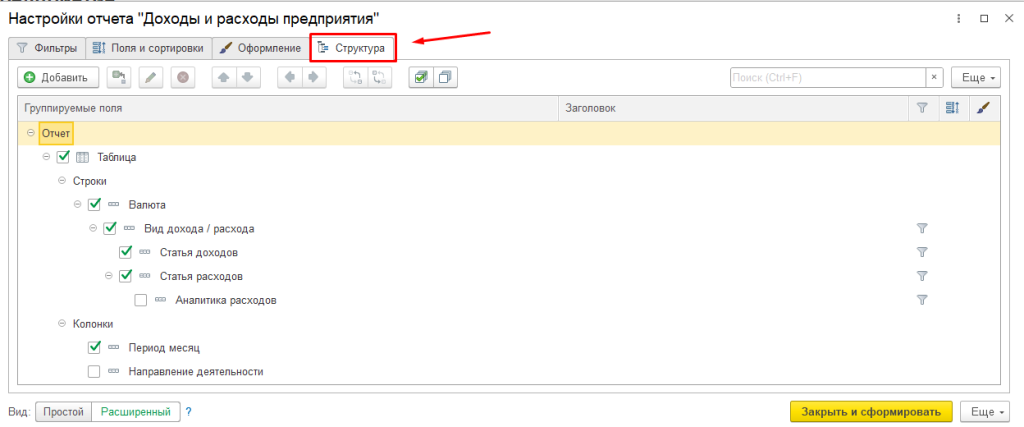Collapse the Вид дохода / расхода node
The height and width of the screenshot is (427, 1024).
[x=93, y=229]
